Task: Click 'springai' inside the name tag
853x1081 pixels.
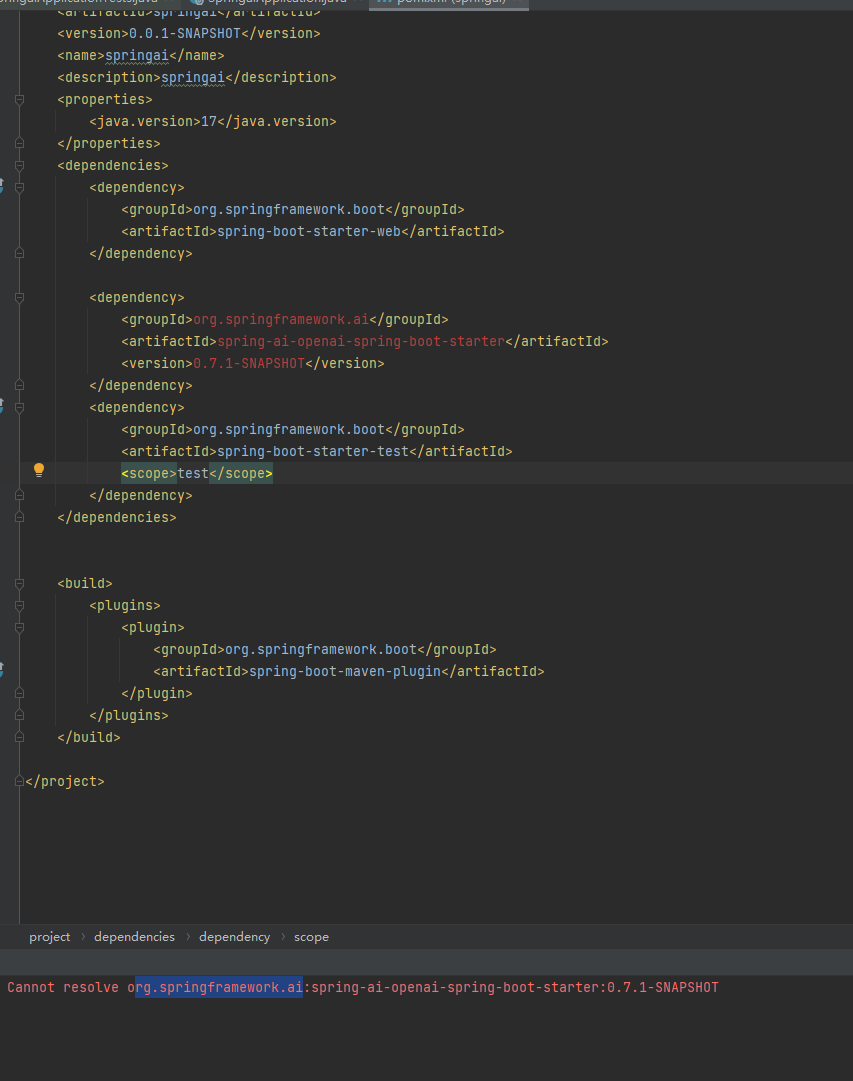Action: [137, 55]
